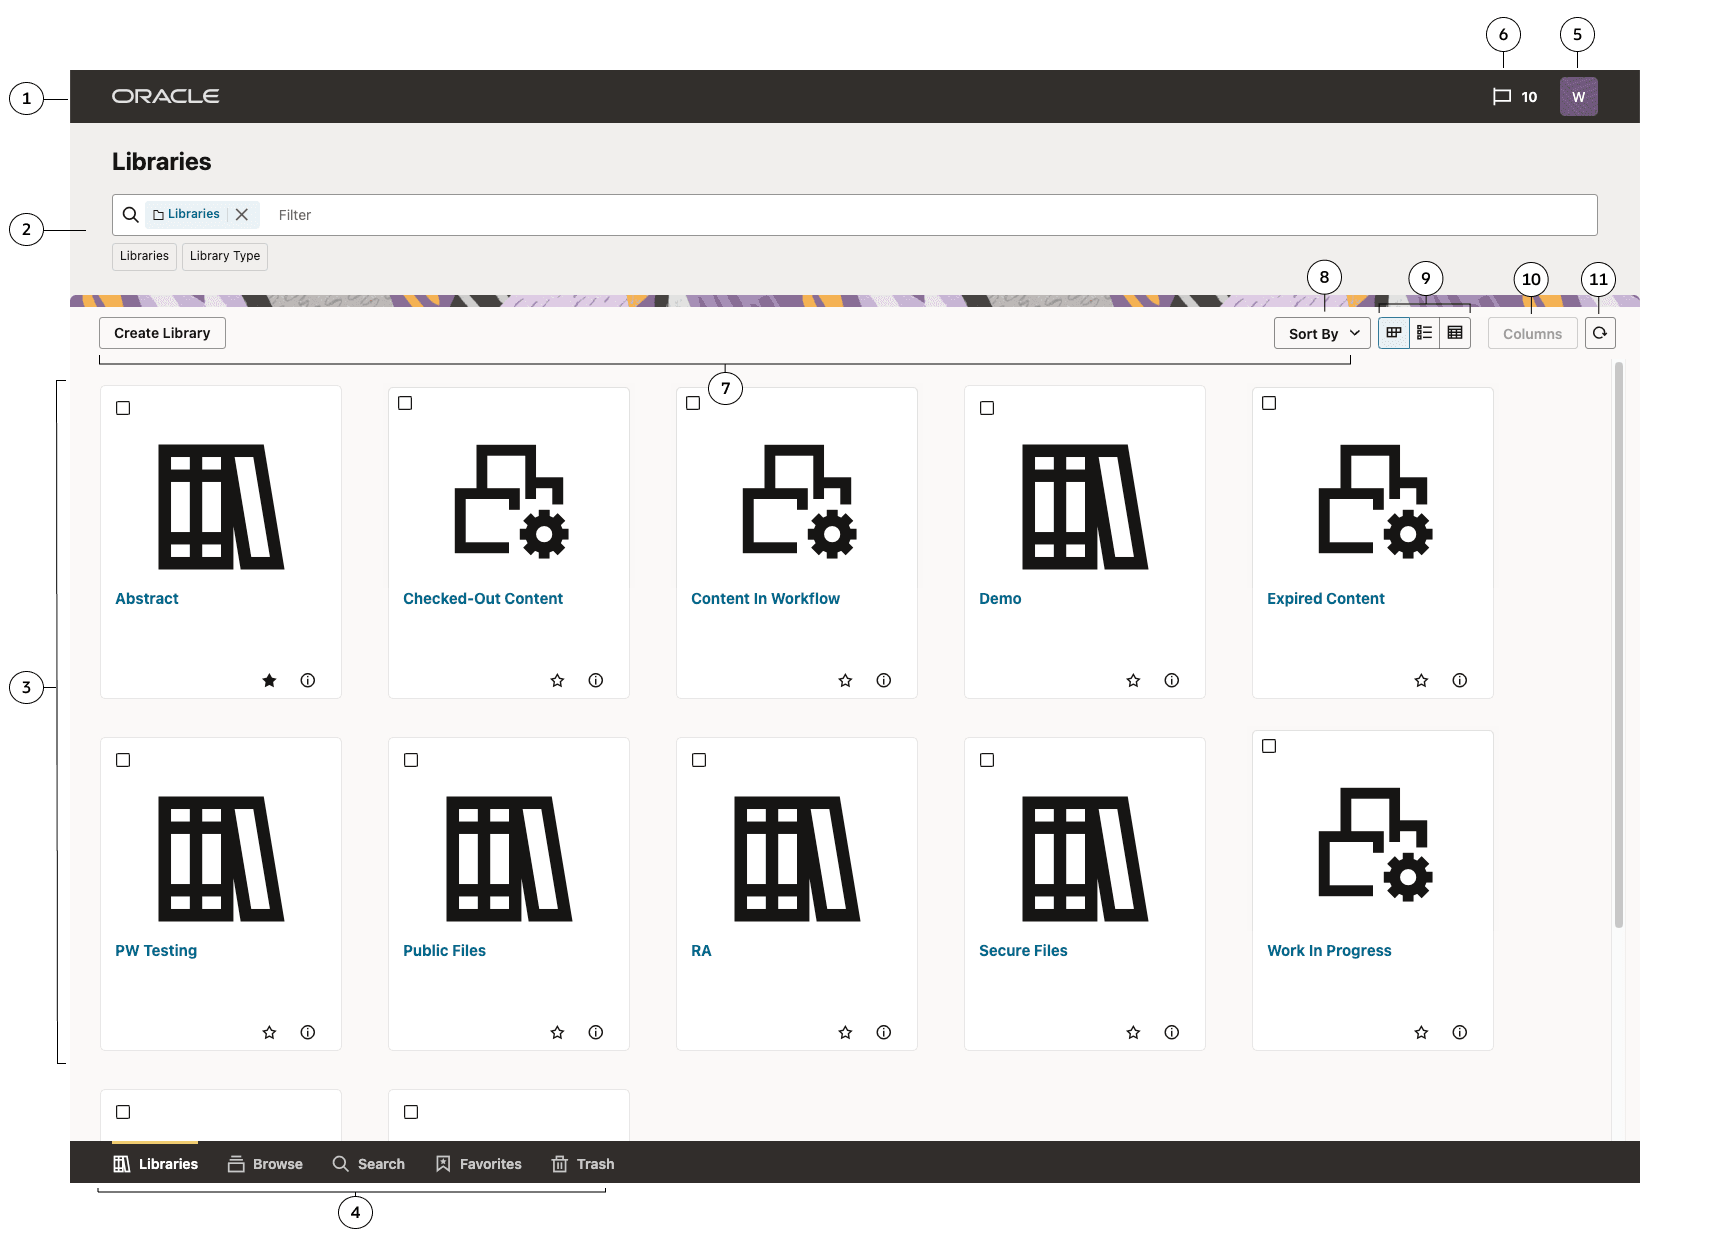Go to the Search tab
The image size is (1710, 1253).
[x=369, y=1164]
